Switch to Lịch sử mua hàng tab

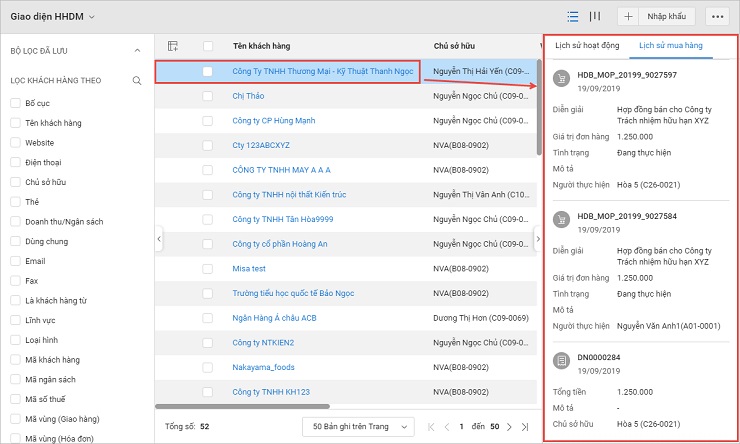pyautogui.click(x=671, y=45)
